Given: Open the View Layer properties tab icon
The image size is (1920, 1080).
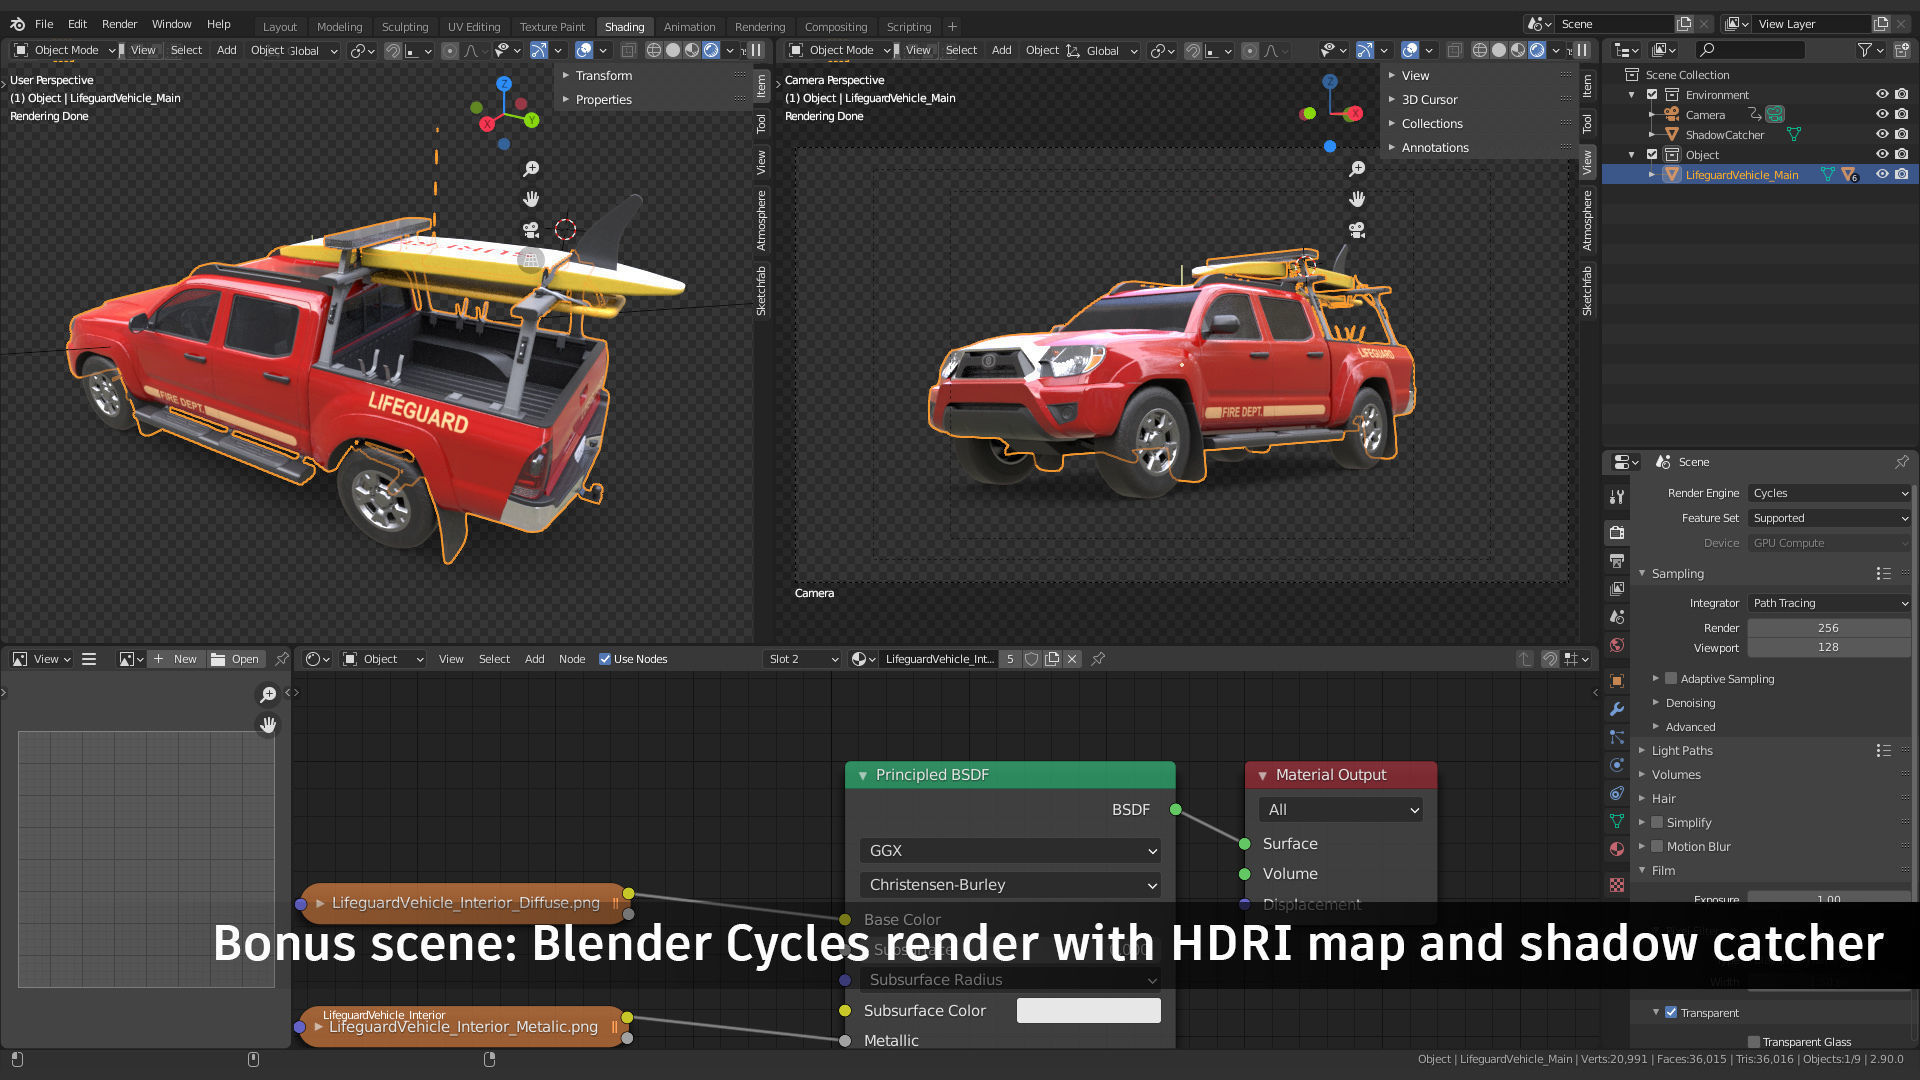Looking at the screenshot, I should click(x=1617, y=589).
